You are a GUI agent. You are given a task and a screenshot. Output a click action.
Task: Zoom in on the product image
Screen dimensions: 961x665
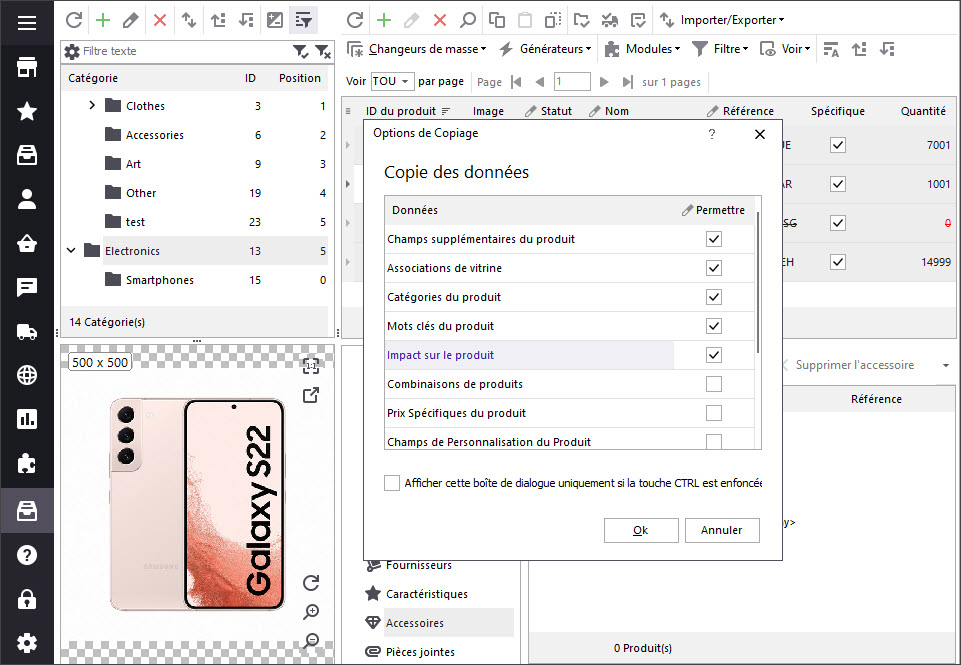[x=311, y=611]
